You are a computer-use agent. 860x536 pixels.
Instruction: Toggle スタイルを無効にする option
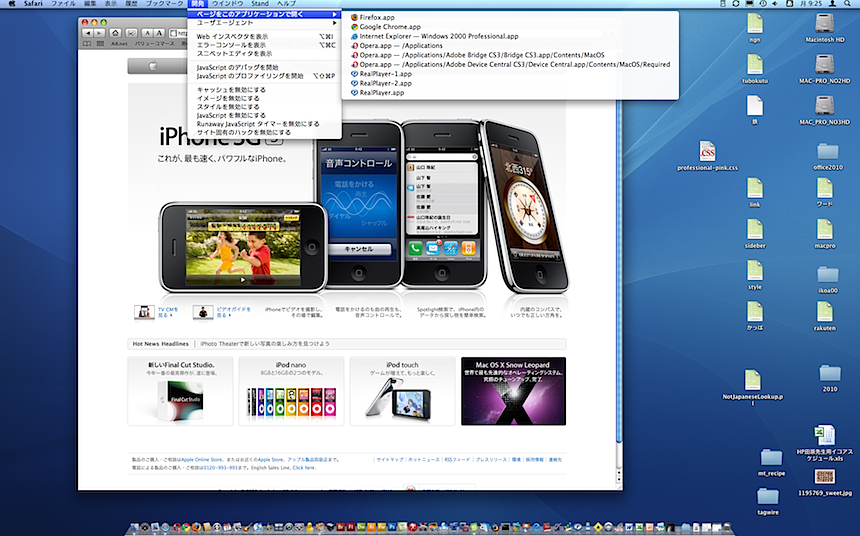[264, 106]
